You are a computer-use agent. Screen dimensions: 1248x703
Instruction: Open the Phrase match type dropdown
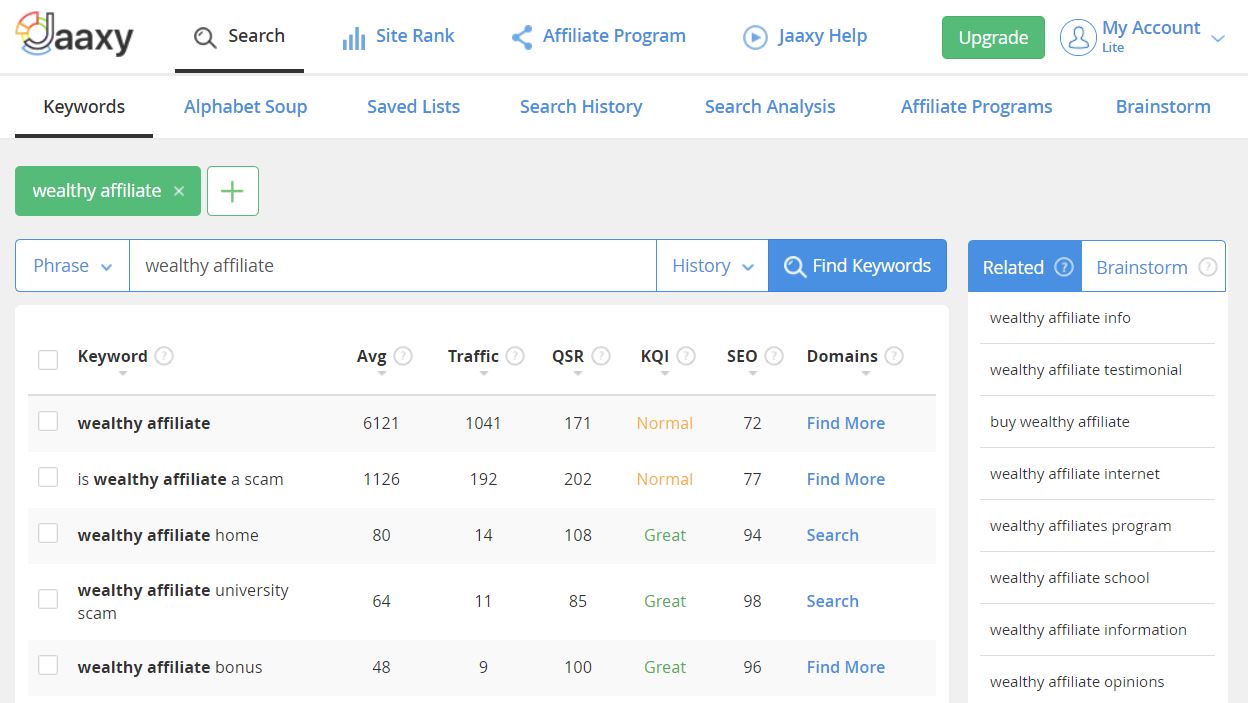click(x=72, y=265)
